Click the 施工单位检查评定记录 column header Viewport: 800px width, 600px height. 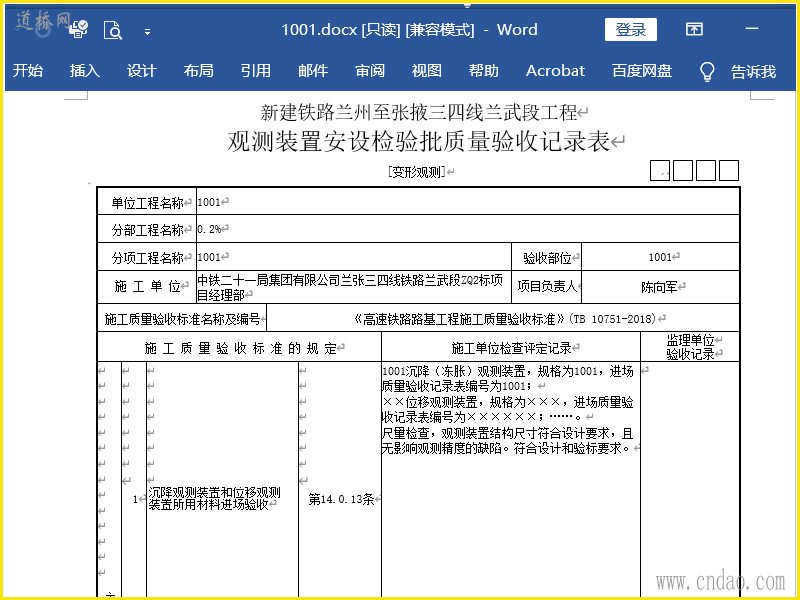click(511, 348)
